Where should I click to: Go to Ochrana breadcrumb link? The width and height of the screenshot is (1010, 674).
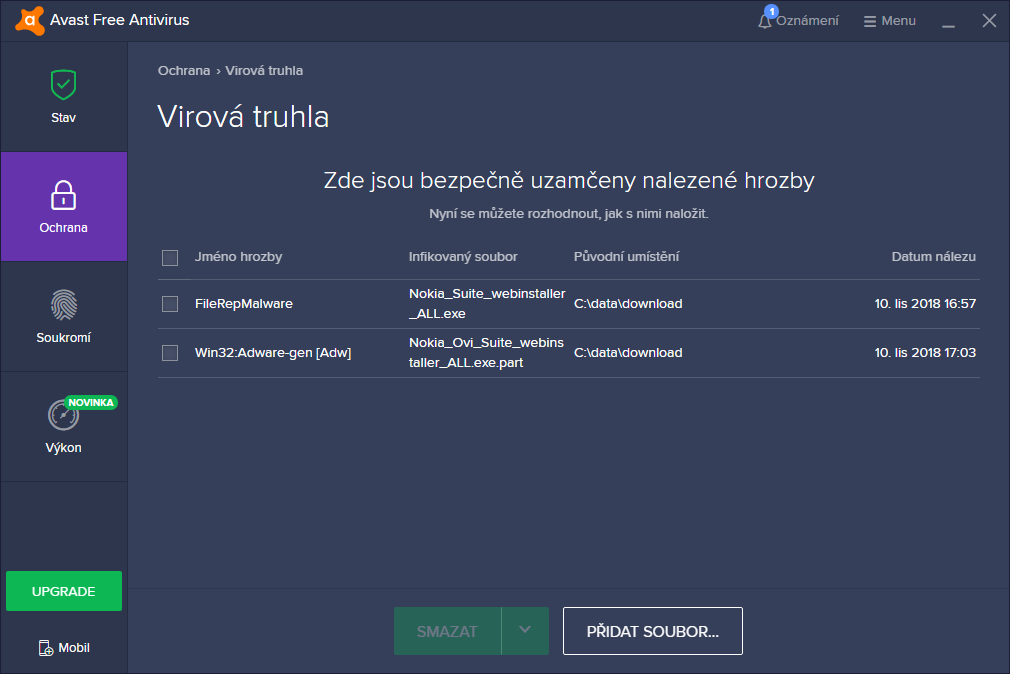pyautogui.click(x=184, y=70)
